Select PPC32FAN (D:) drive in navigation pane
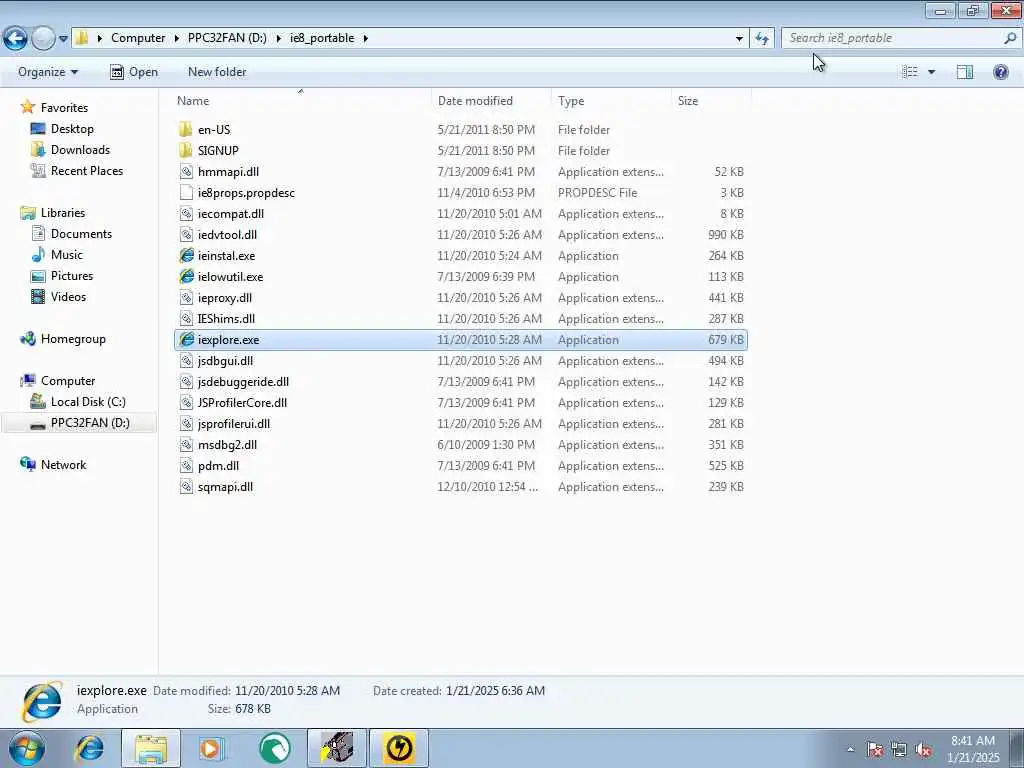The height and width of the screenshot is (768, 1024). point(90,423)
